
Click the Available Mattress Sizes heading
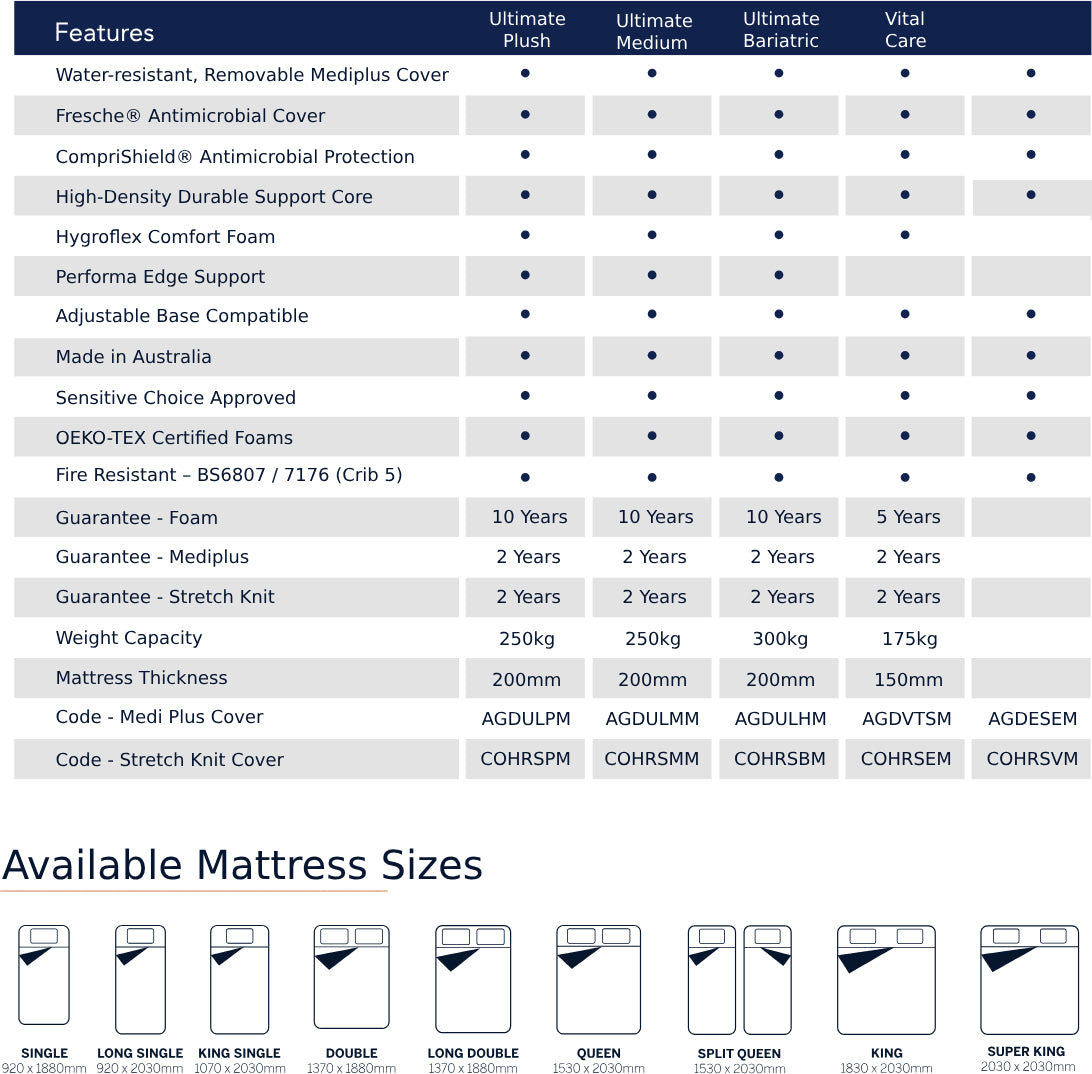[242, 865]
